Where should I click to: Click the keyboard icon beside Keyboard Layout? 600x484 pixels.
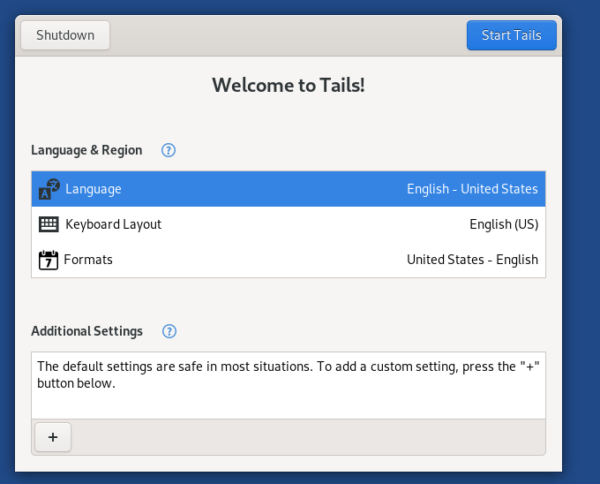point(49,224)
